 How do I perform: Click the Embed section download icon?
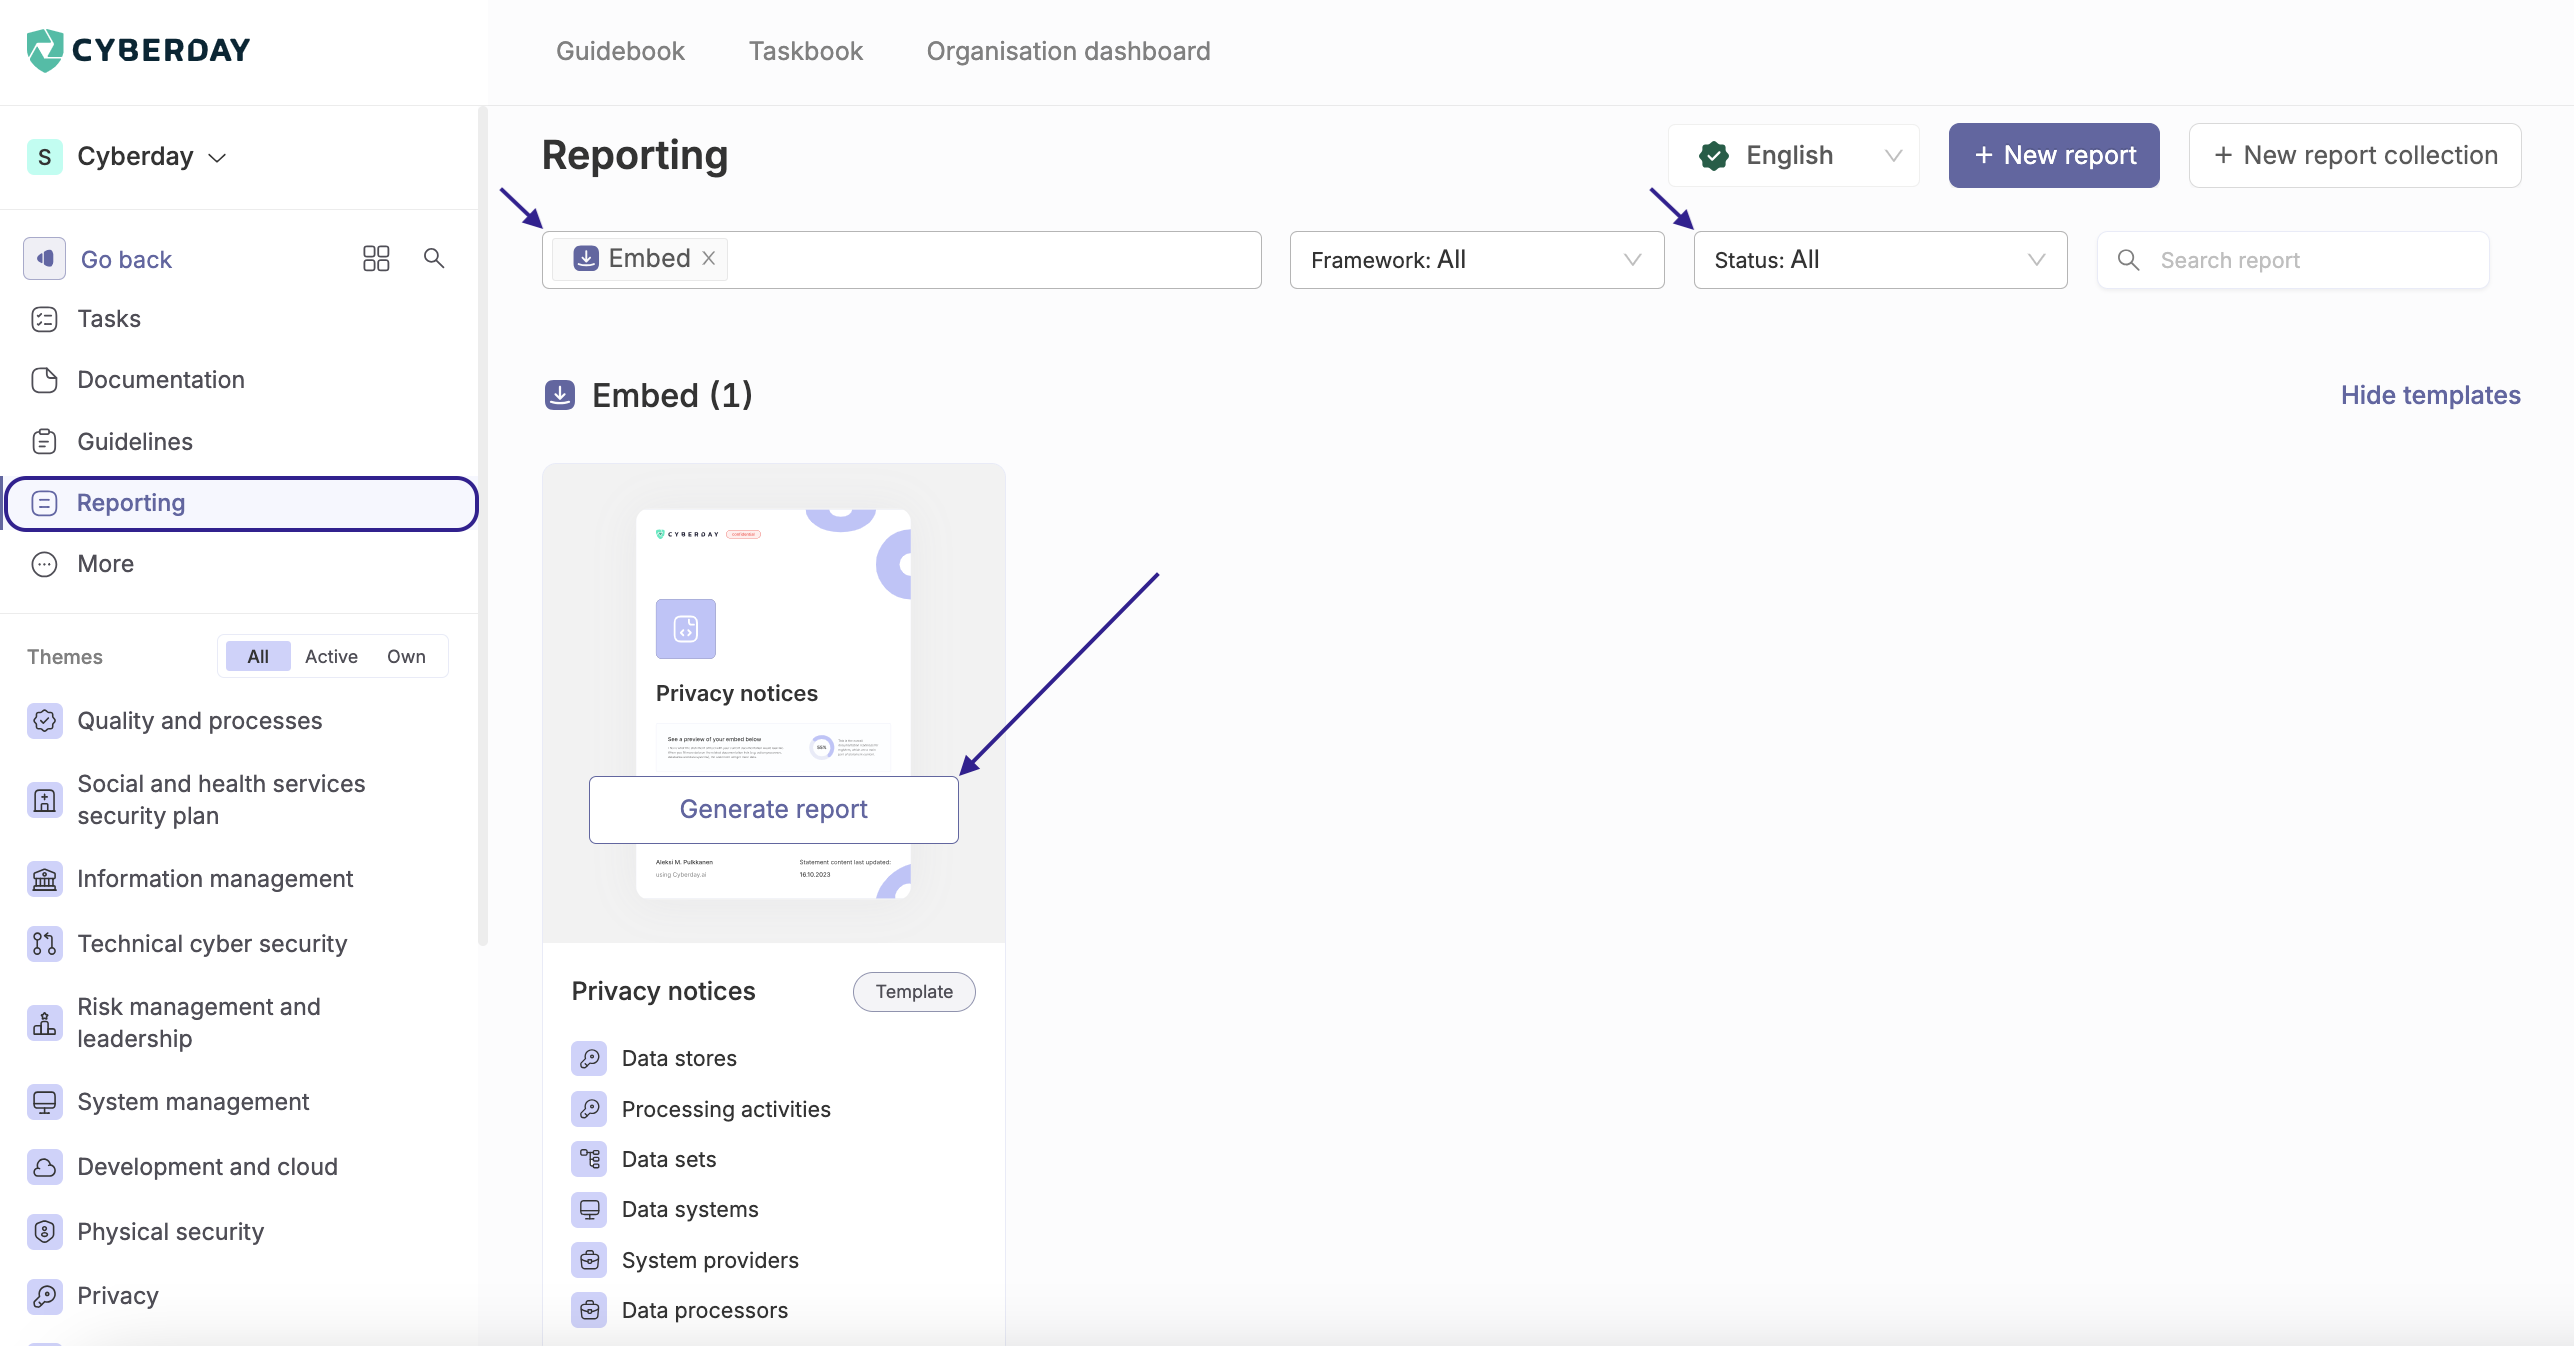[x=560, y=395]
